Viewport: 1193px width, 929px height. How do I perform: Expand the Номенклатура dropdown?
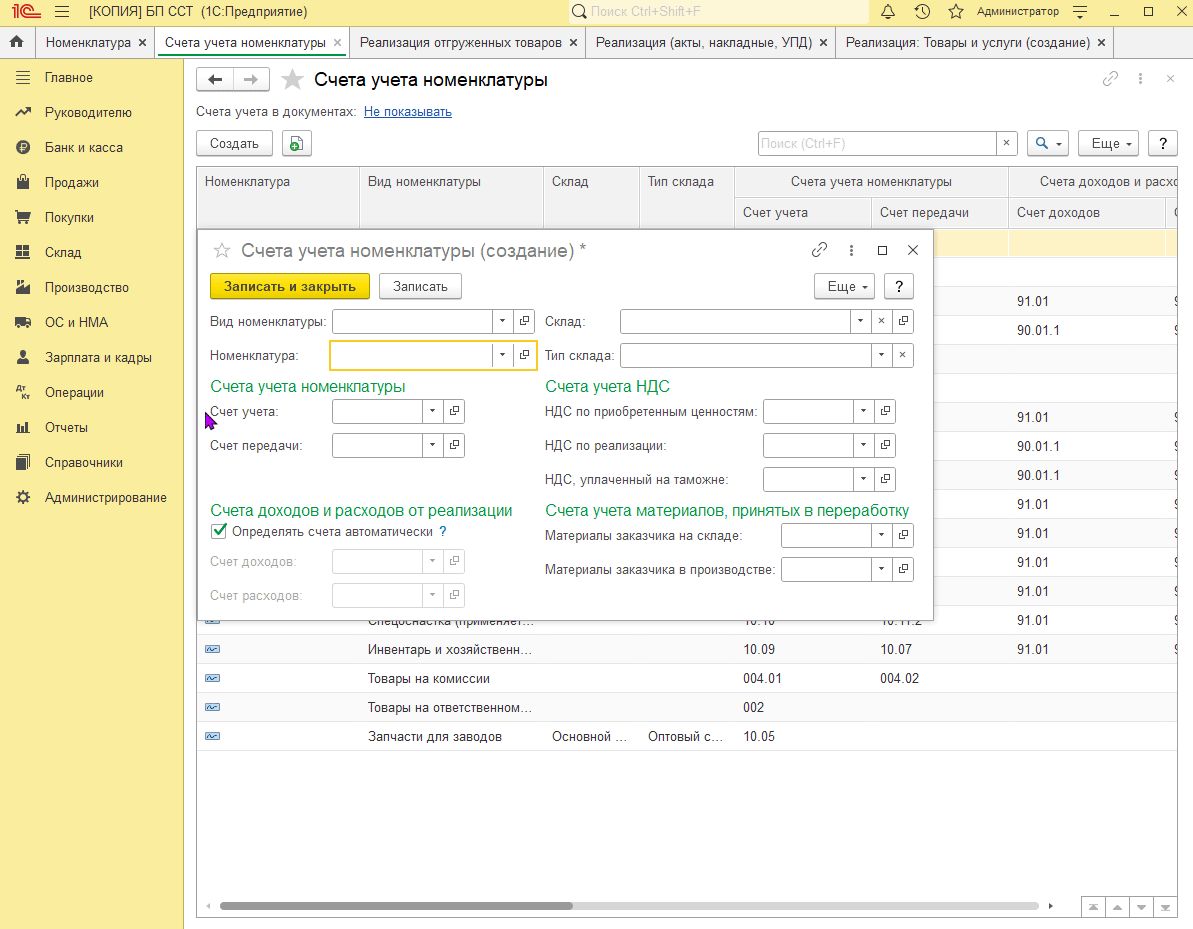point(502,355)
